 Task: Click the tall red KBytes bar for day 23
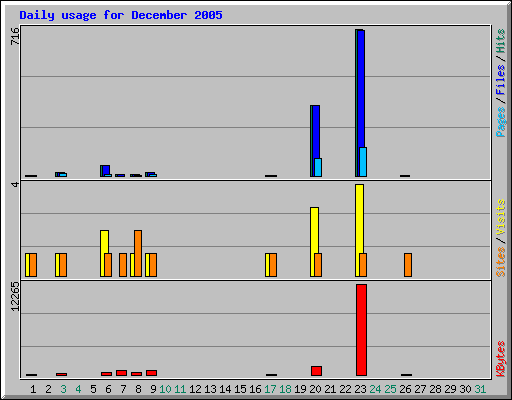[361, 330]
